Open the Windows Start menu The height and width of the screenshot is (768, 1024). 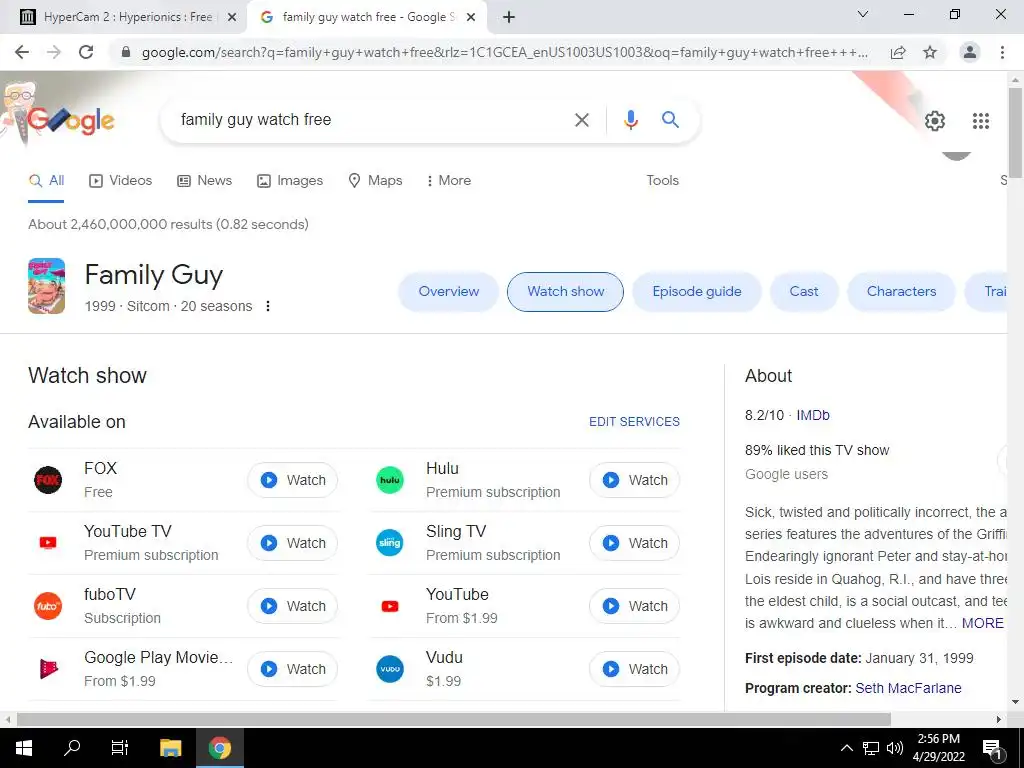(24, 748)
